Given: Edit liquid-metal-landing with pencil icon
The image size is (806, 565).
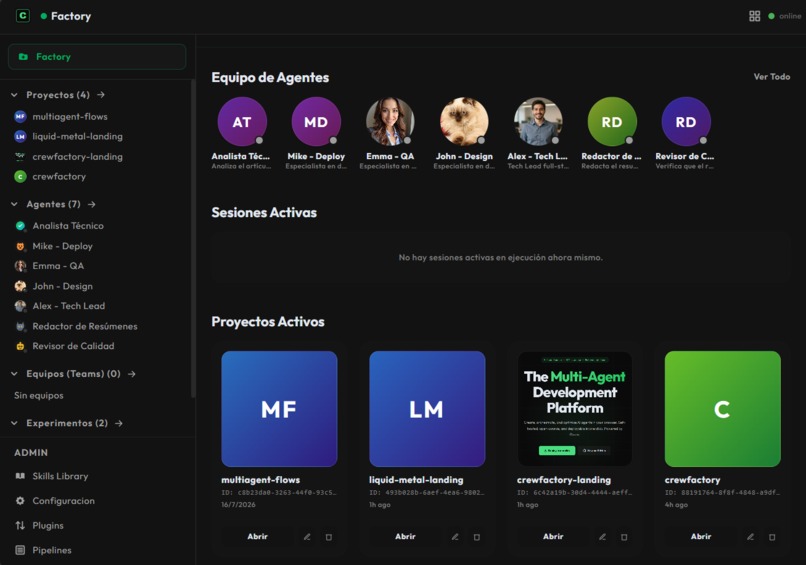Looking at the screenshot, I should click(455, 537).
